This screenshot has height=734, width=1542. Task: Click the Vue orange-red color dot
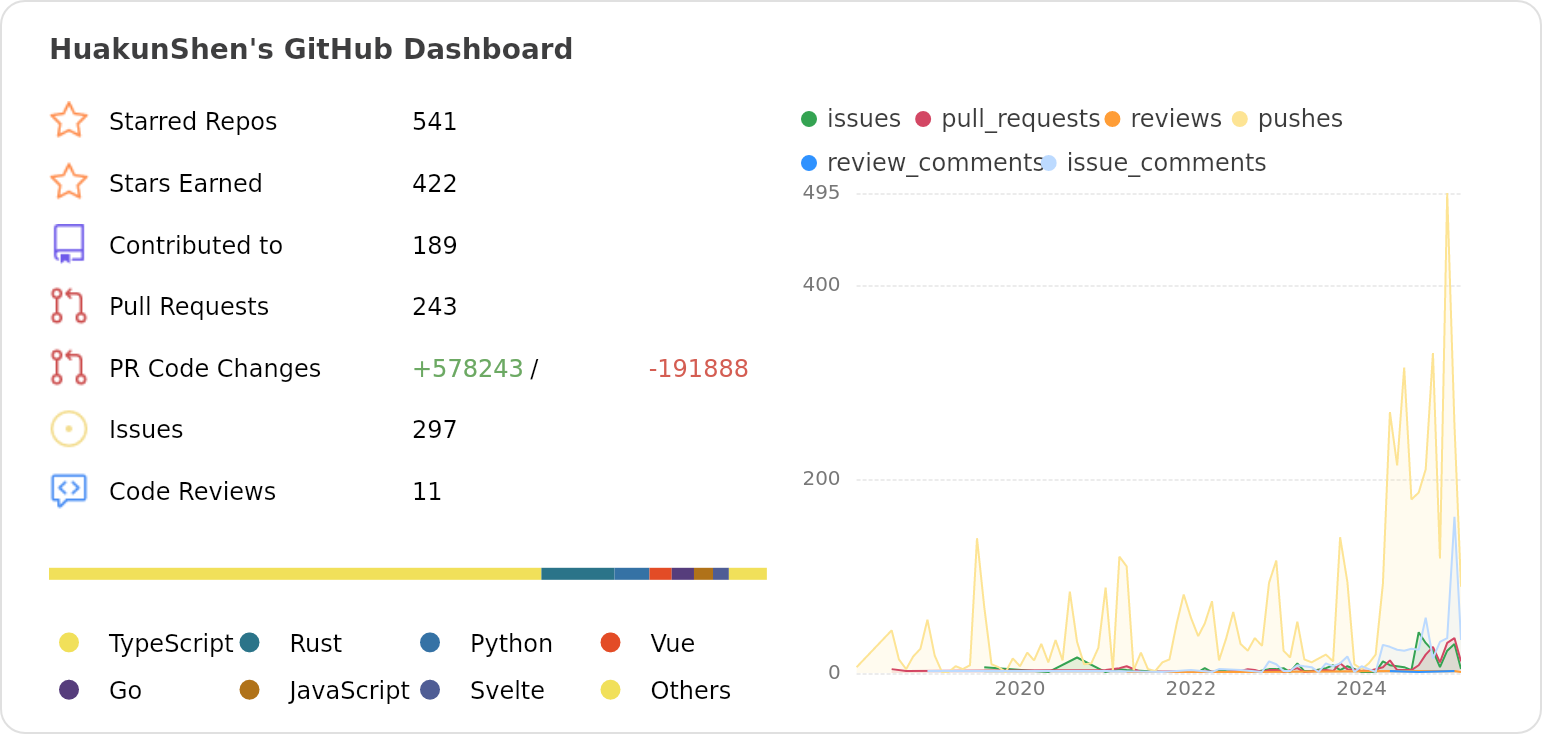[611, 643]
